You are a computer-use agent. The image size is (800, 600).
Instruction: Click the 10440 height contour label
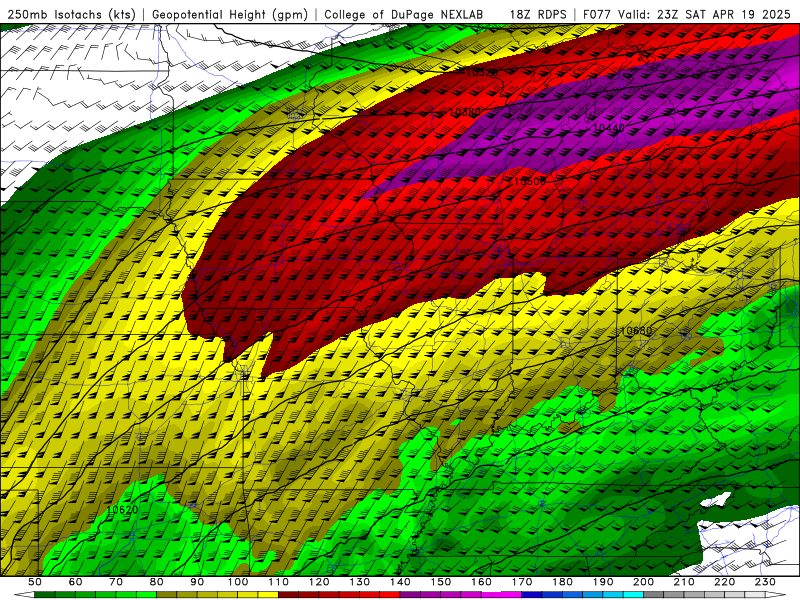point(609,127)
